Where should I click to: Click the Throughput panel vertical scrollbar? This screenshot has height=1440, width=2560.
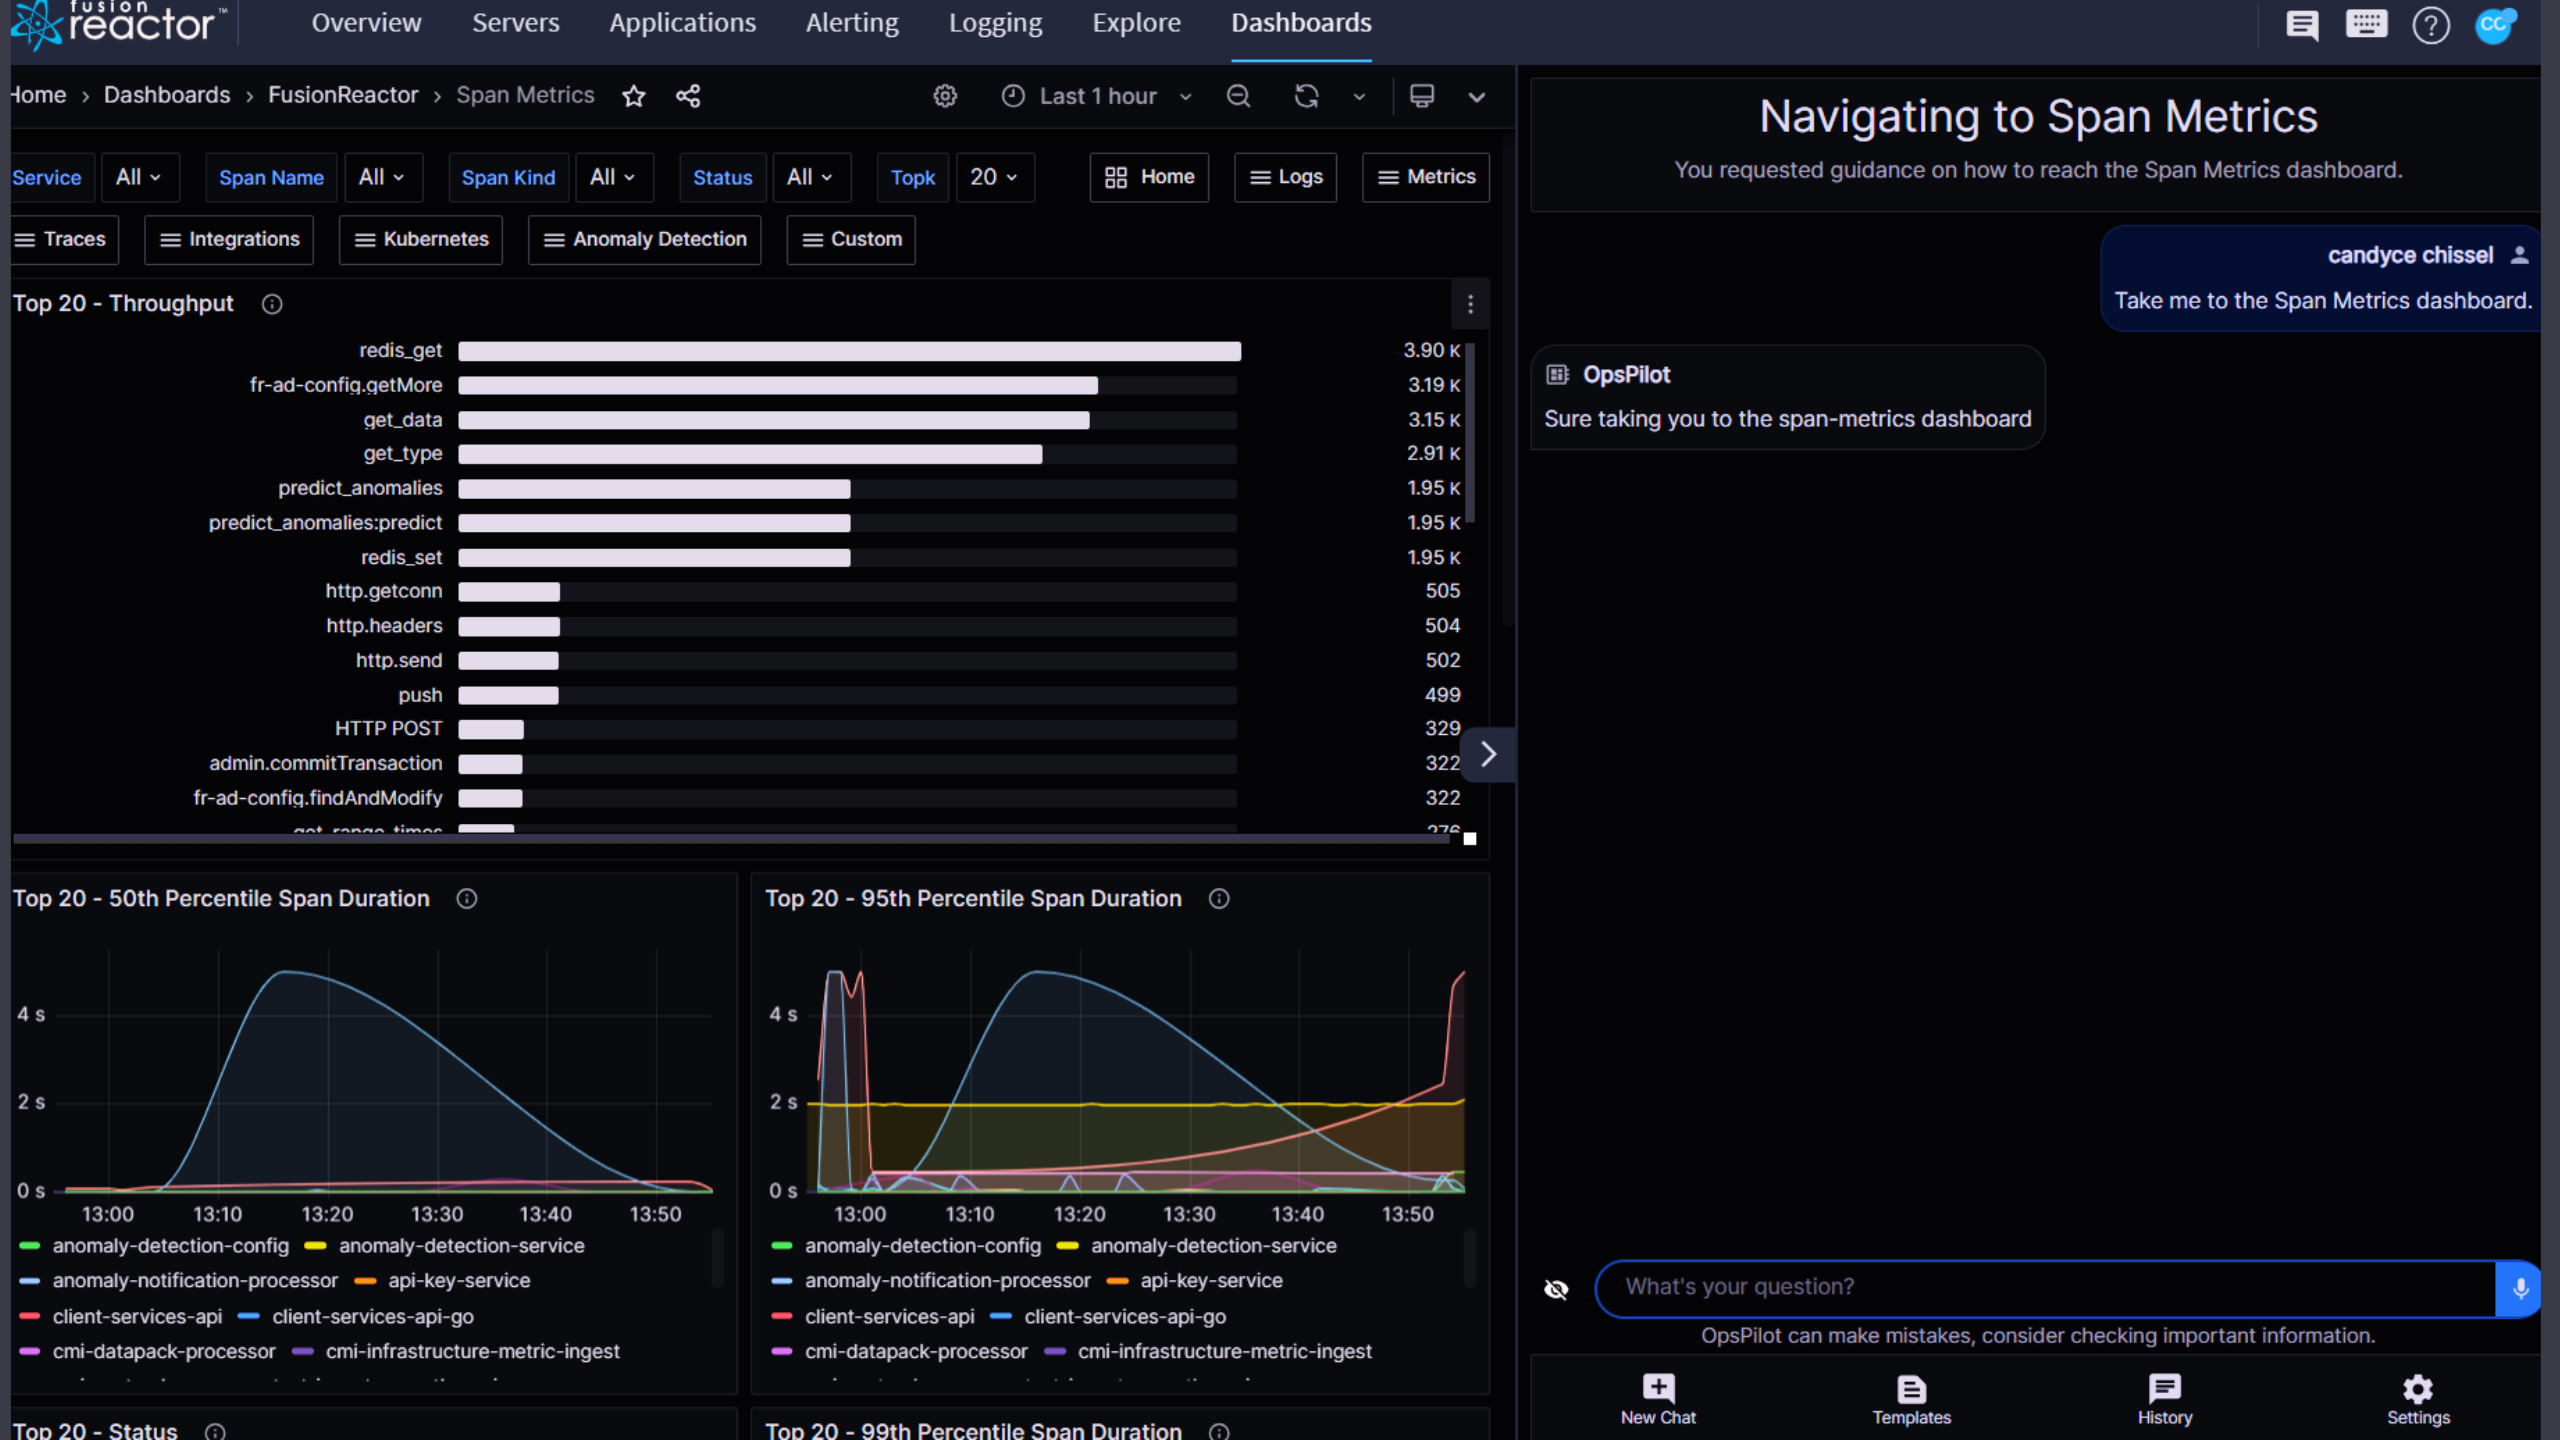[1470, 432]
